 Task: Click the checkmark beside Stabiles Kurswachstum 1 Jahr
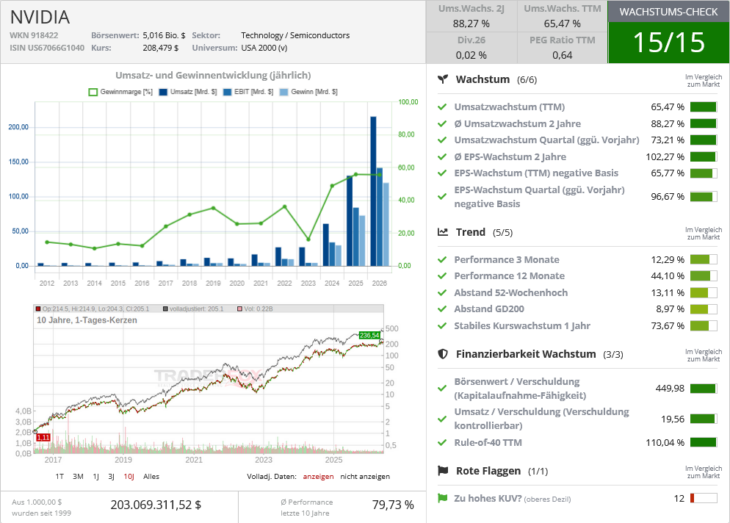(442, 326)
